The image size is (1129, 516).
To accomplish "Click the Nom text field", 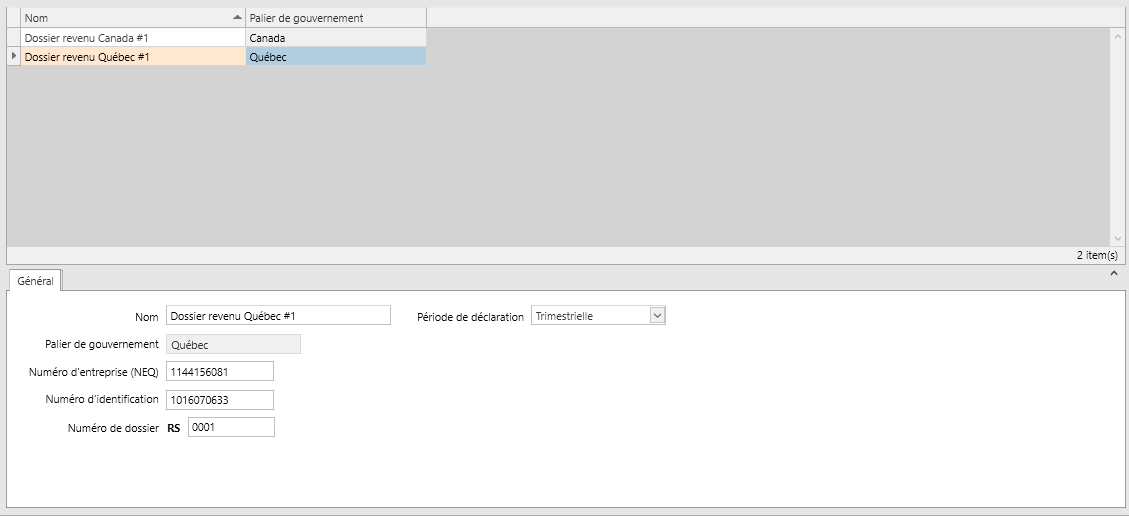I will pyautogui.click(x=278, y=315).
